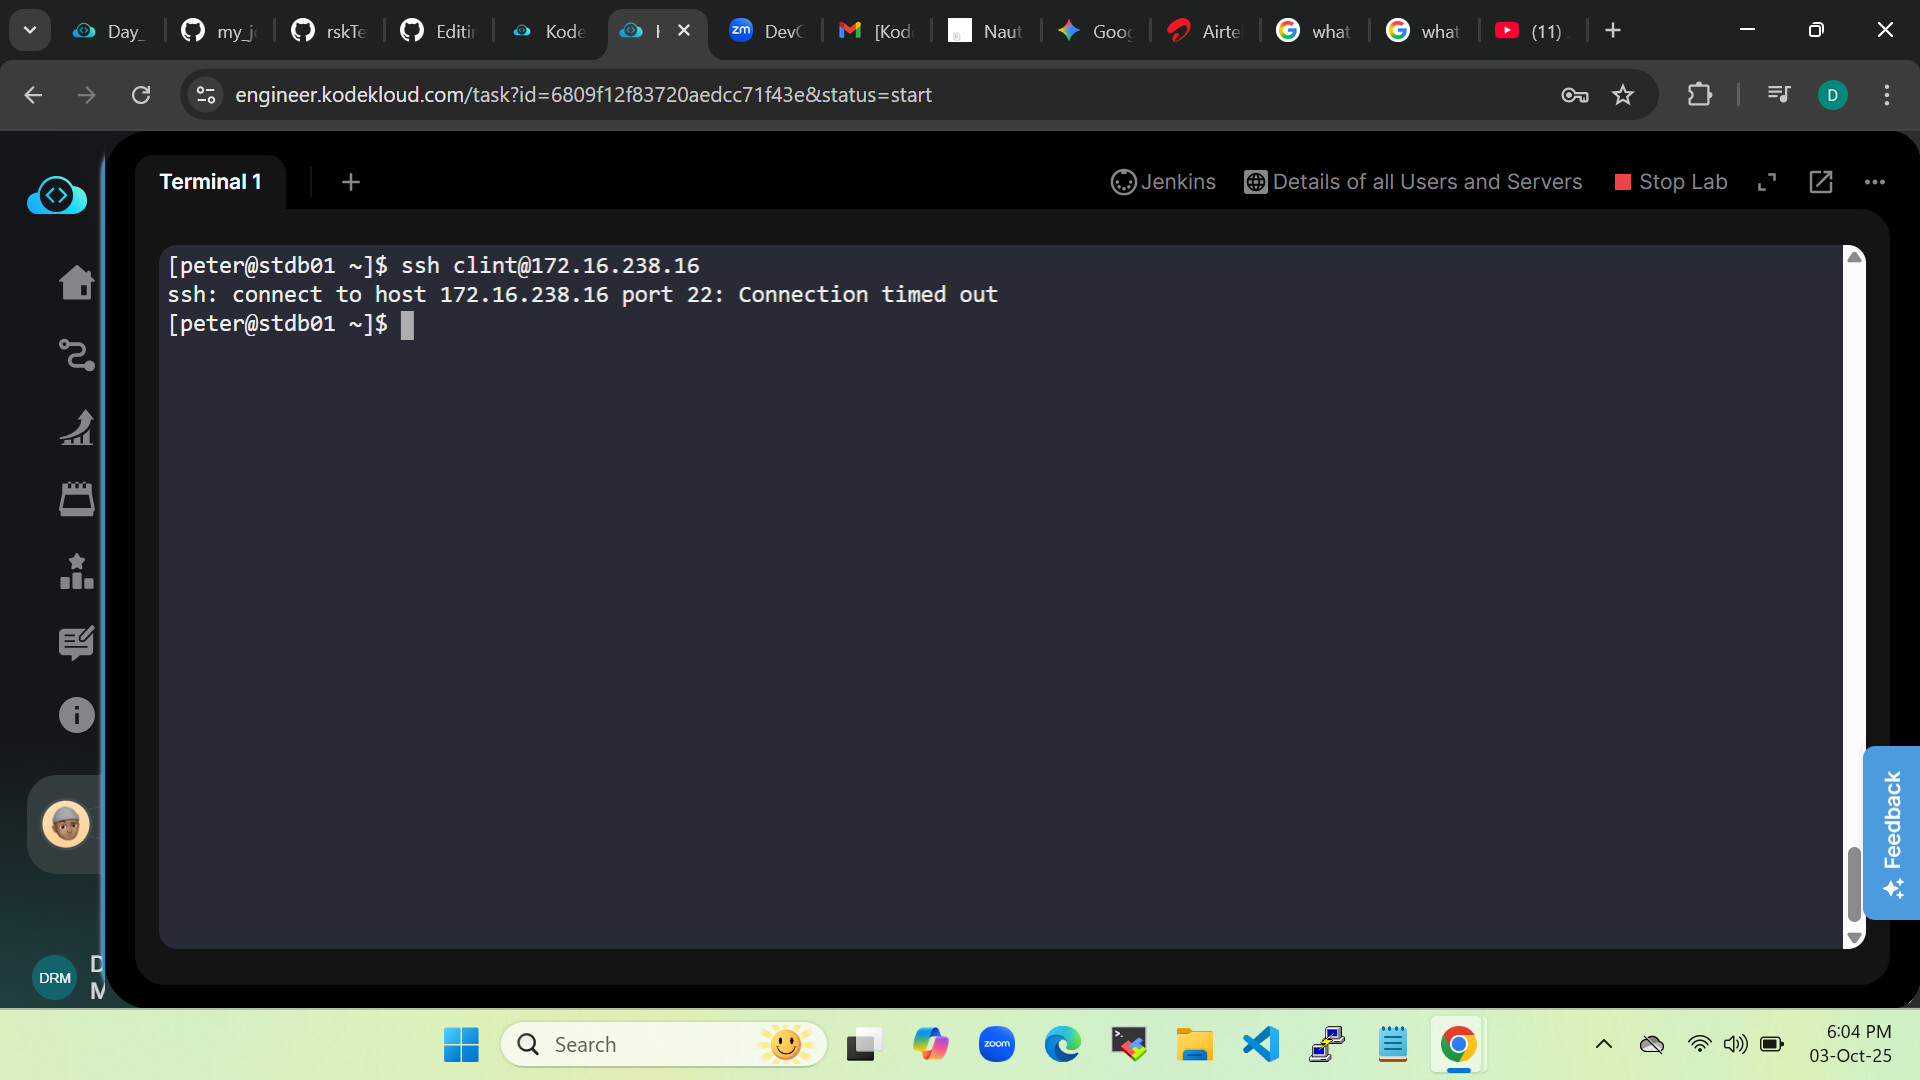Image resolution: width=1920 pixels, height=1080 pixels.
Task: Show hidden system tray icons
Action: click(1604, 1045)
